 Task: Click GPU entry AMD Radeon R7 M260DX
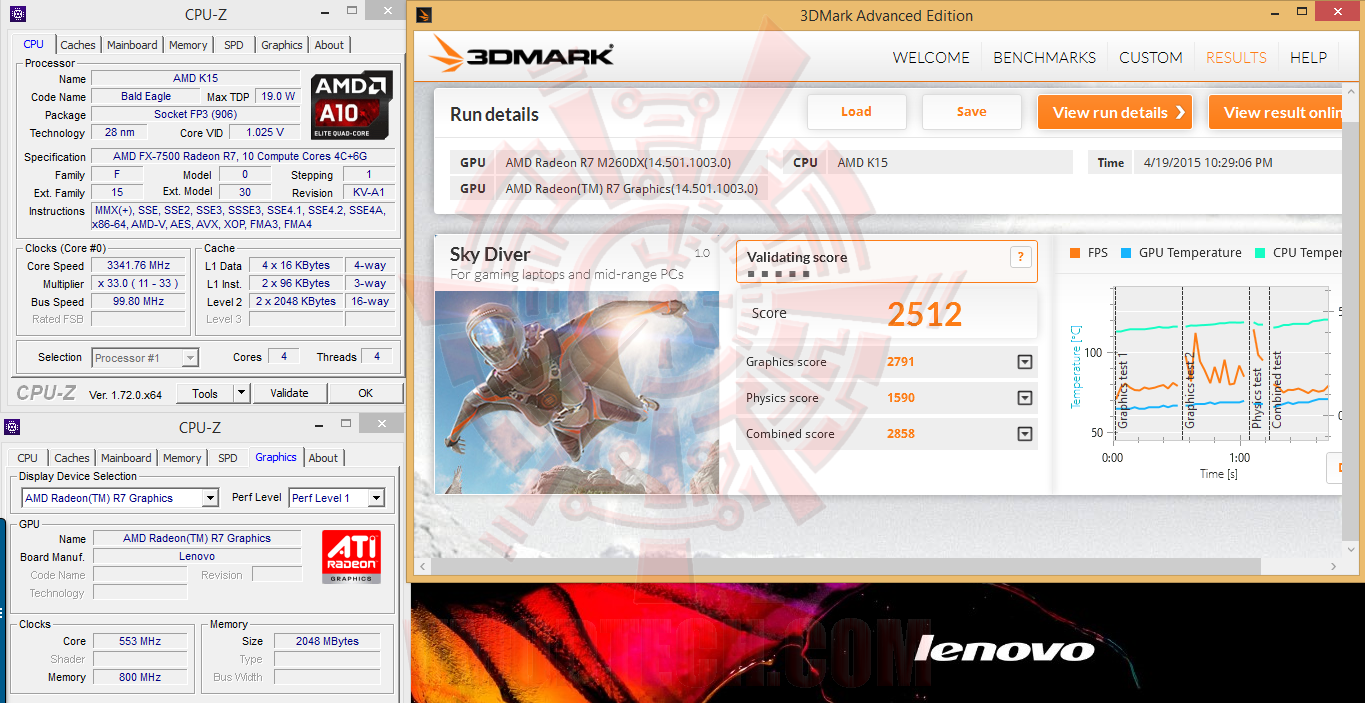tap(617, 163)
